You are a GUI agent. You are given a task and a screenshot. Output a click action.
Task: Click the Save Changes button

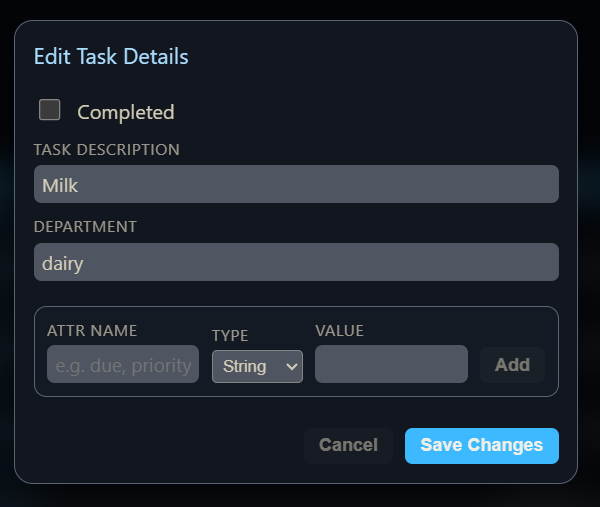pyautogui.click(x=481, y=445)
